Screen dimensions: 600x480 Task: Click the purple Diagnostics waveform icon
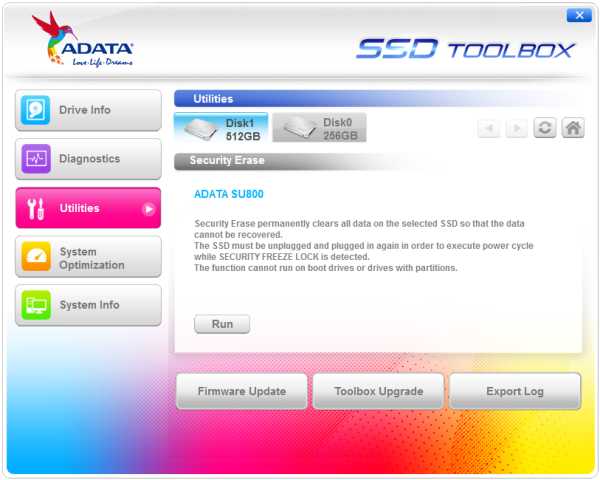pos(36,159)
